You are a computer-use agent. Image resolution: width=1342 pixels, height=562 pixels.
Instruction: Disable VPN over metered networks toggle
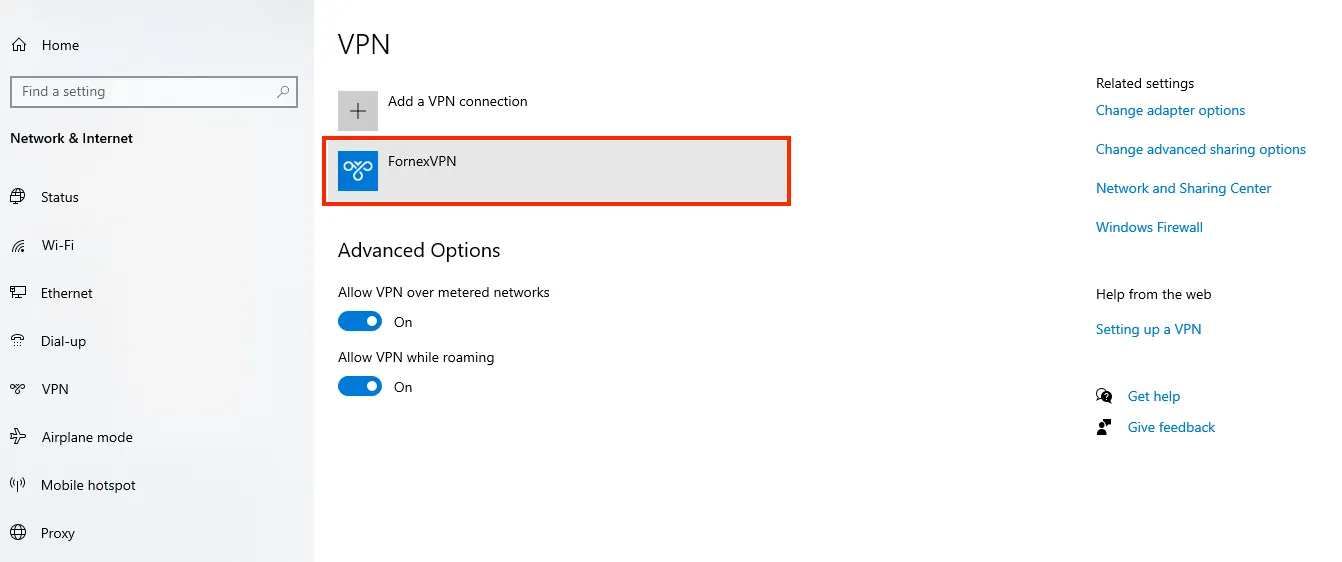click(x=360, y=321)
